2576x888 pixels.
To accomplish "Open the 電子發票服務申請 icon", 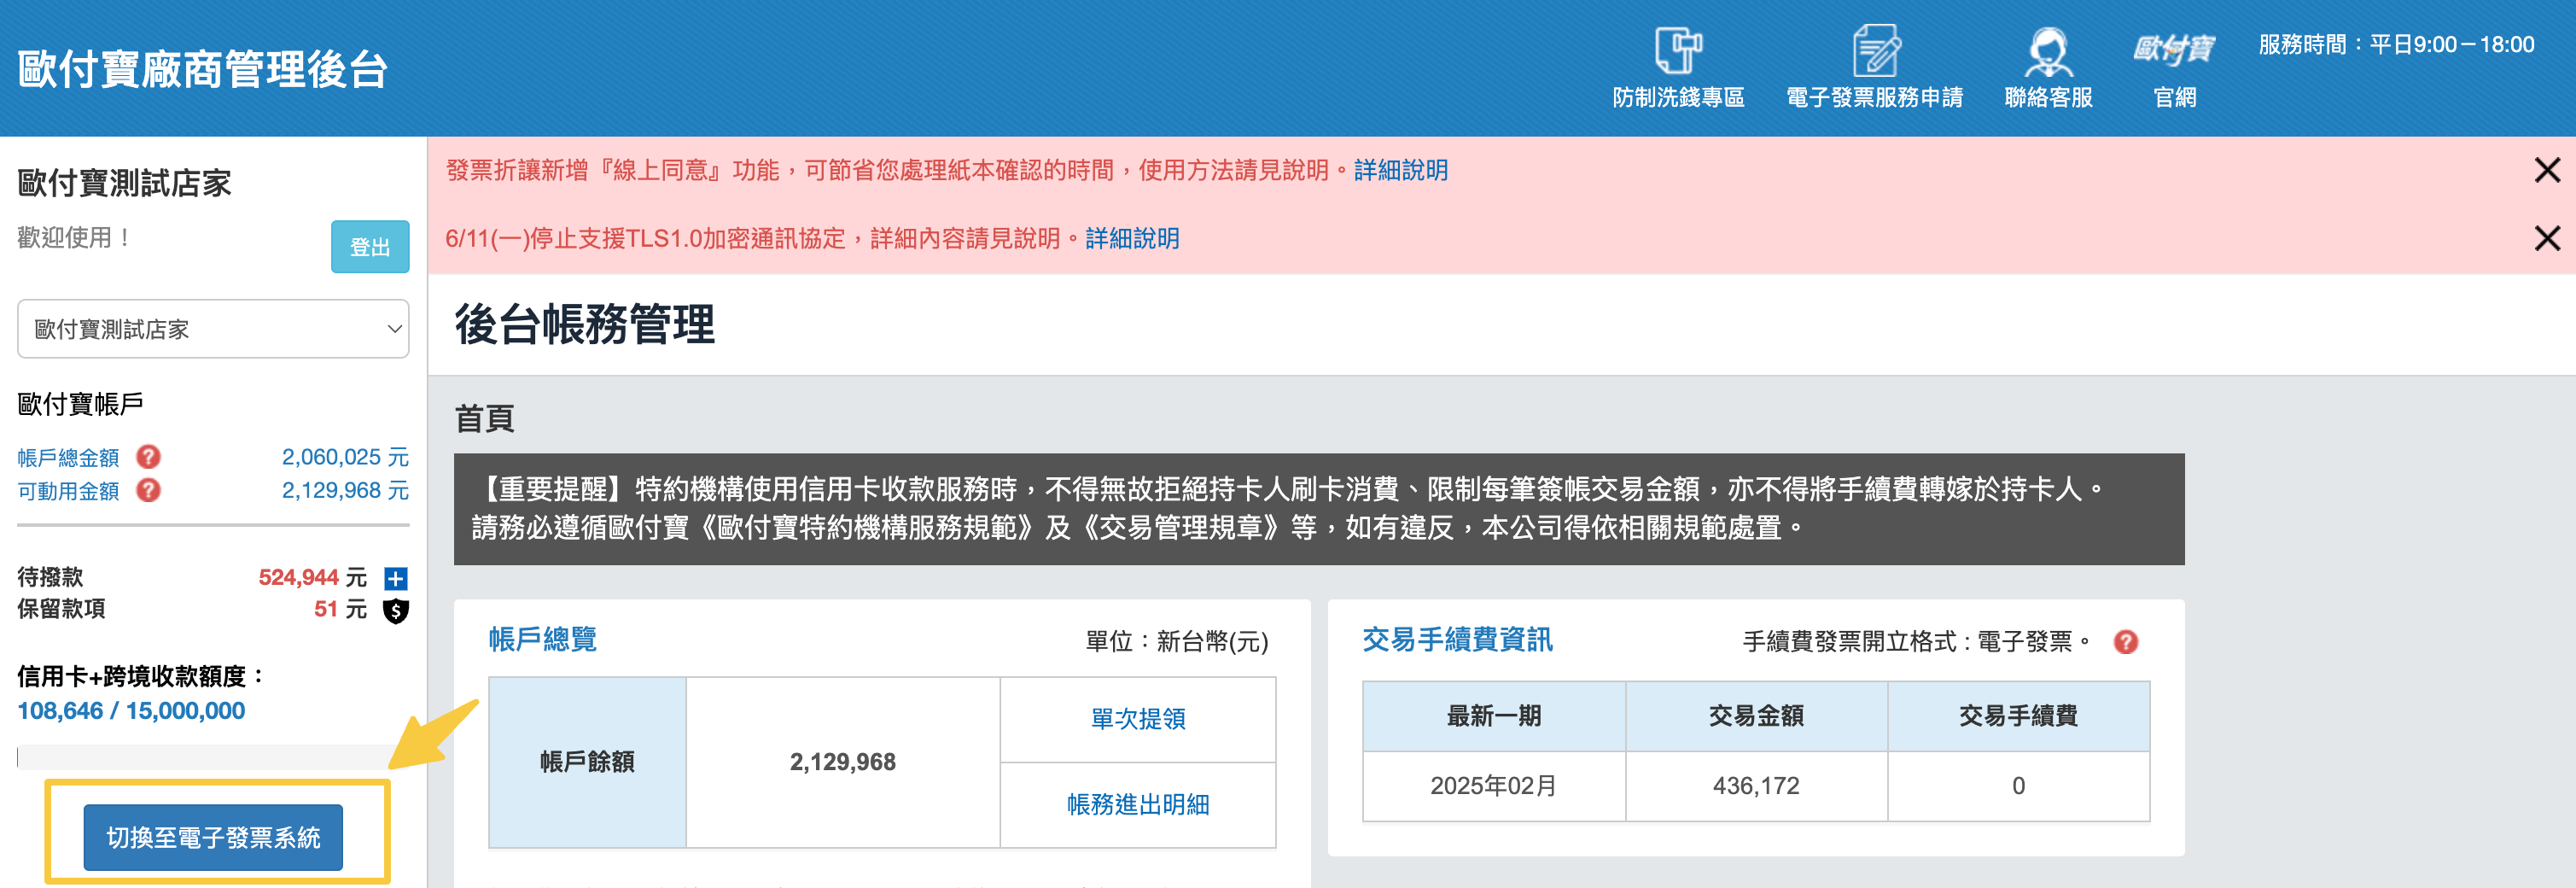I will click(x=1875, y=50).
